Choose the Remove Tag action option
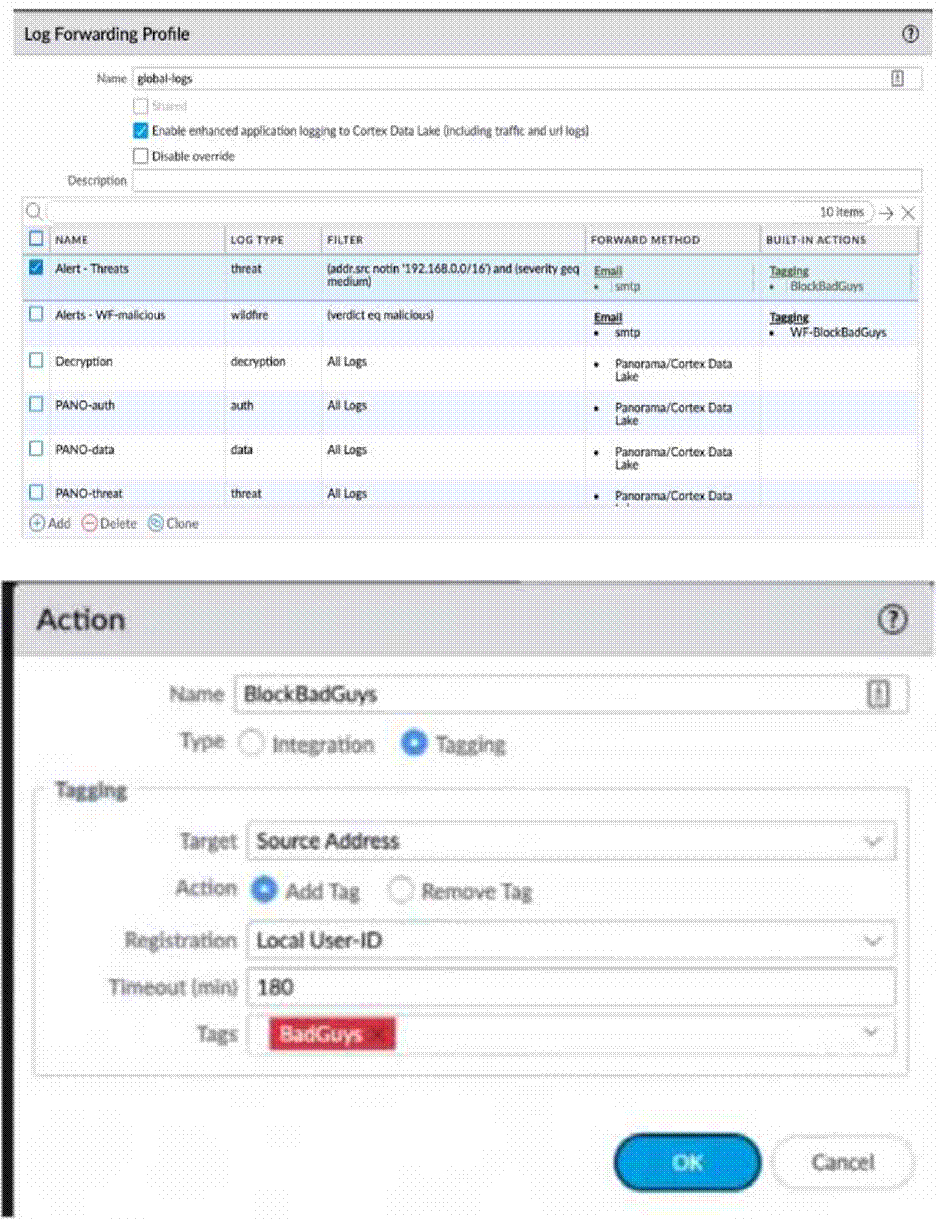The height and width of the screenshot is (1219, 936). click(401, 890)
